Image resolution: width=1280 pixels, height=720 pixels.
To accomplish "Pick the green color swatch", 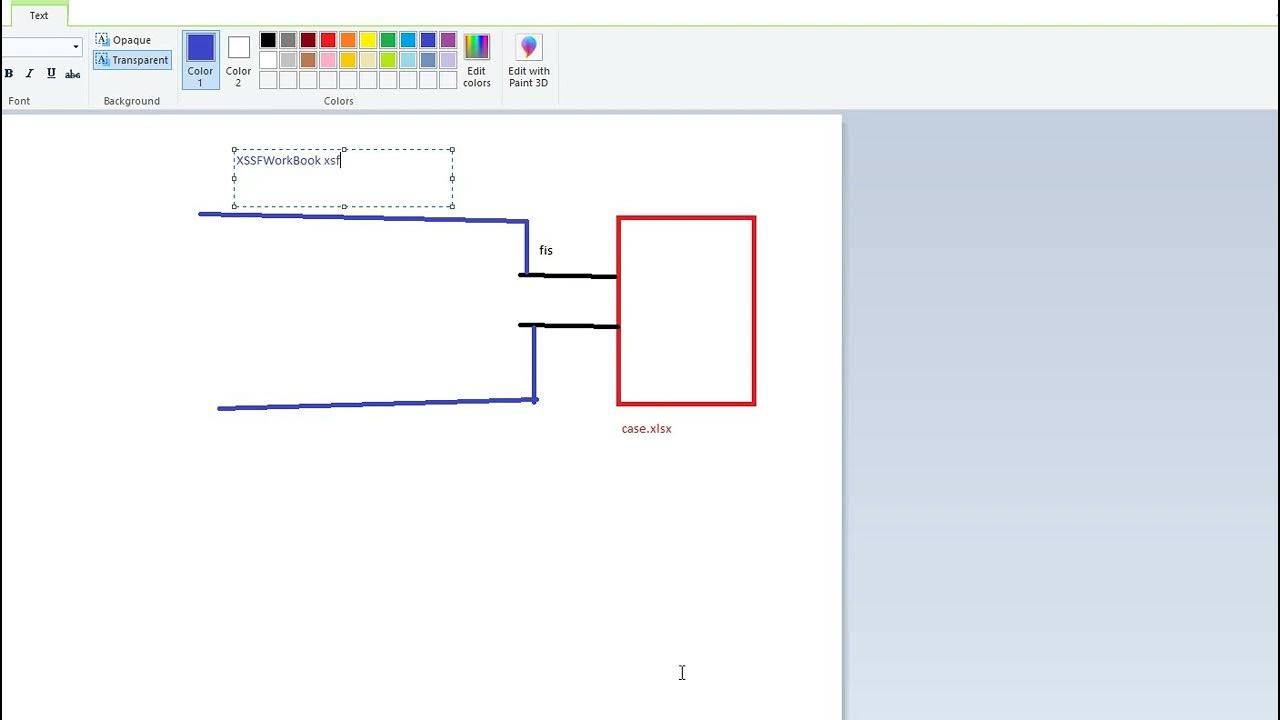I will tap(388, 40).
